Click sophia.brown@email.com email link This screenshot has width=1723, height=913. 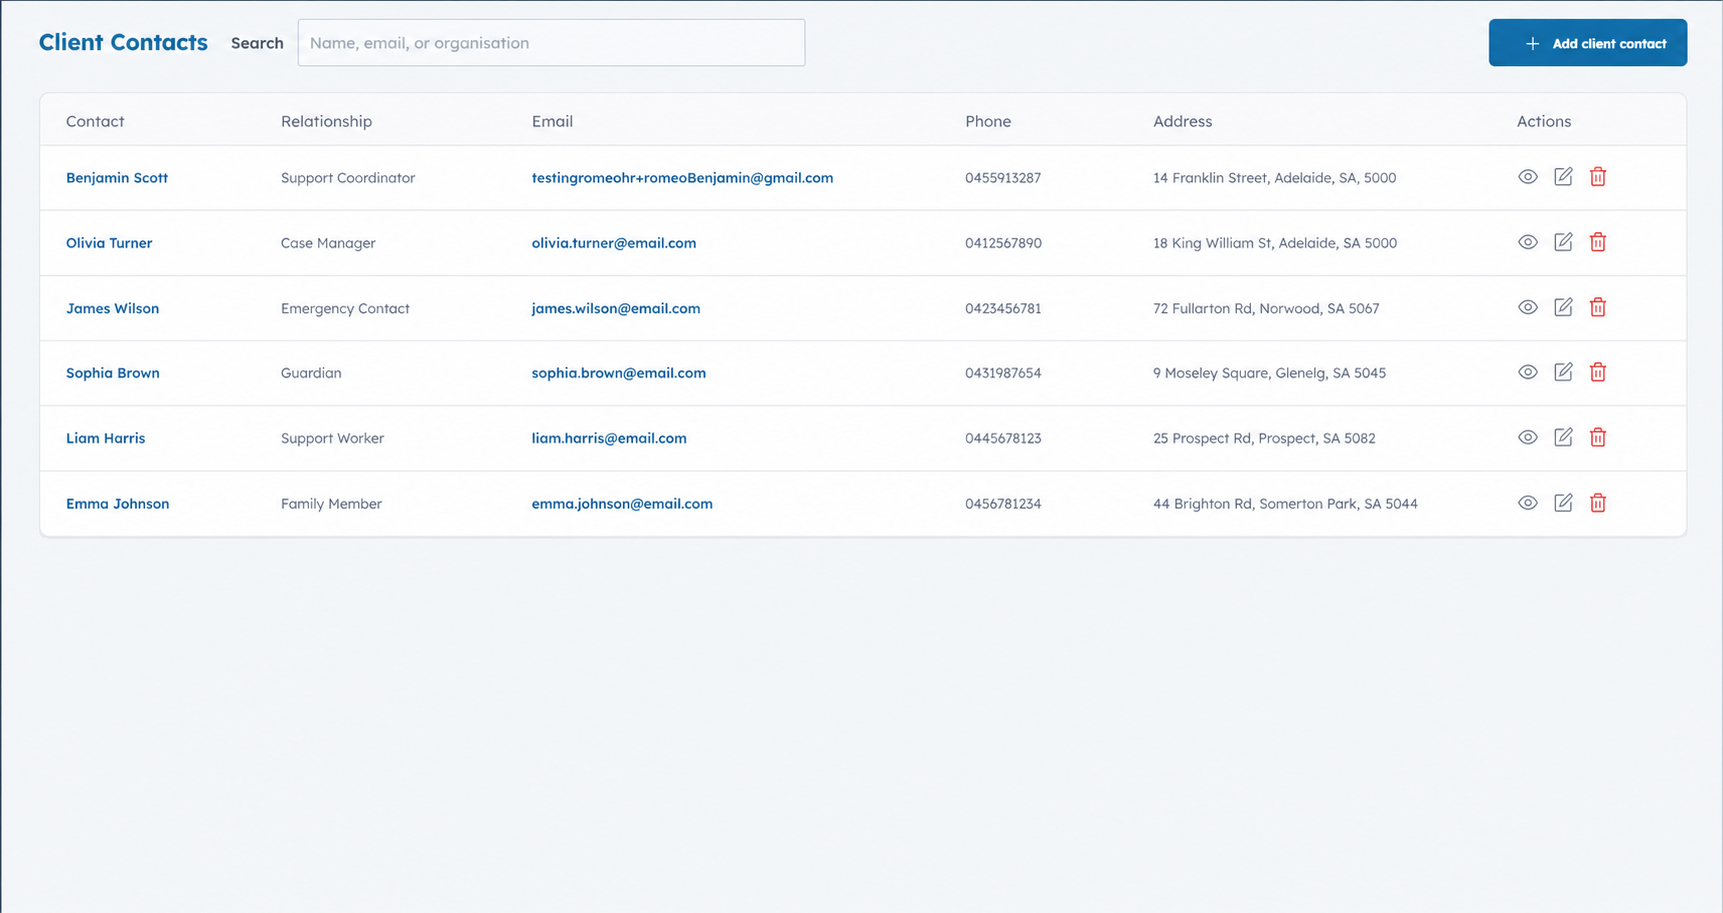click(618, 373)
